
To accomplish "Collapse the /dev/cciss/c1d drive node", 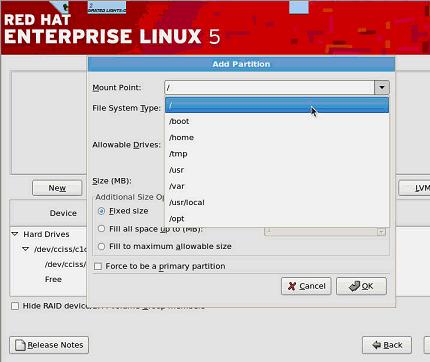I will (25, 249).
